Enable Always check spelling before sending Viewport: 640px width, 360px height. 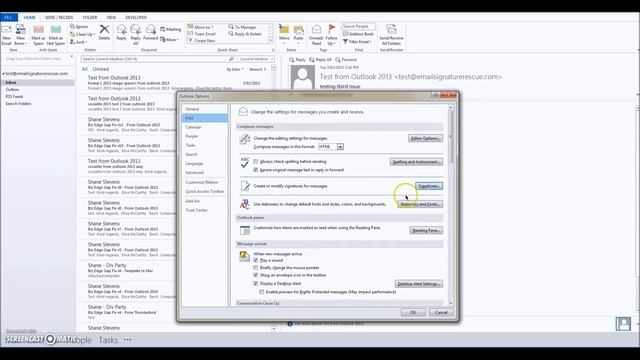click(256, 162)
